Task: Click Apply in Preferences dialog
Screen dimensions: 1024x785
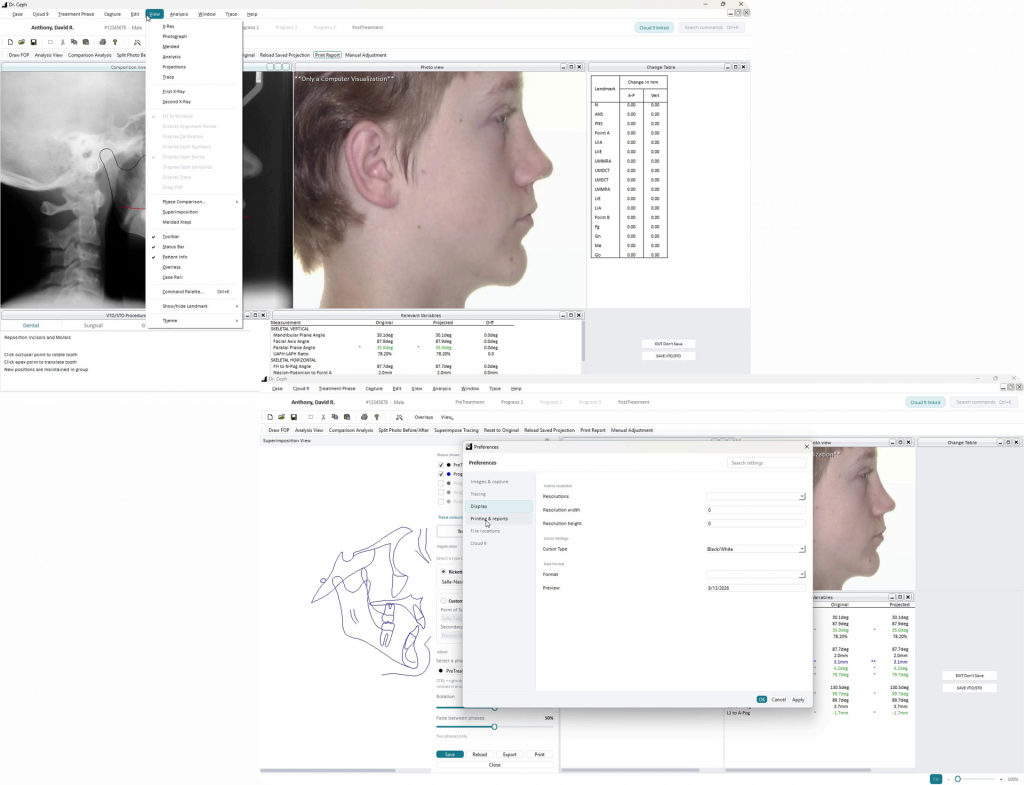Action: coord(798,699)
